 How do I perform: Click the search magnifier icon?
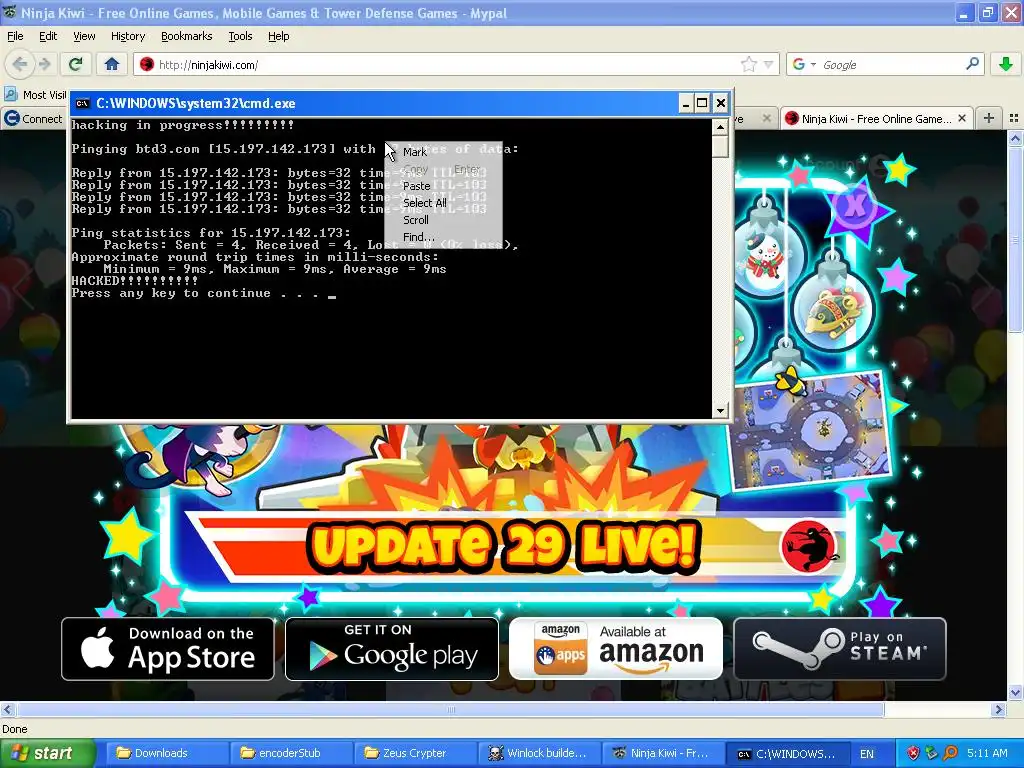[972, 64]
